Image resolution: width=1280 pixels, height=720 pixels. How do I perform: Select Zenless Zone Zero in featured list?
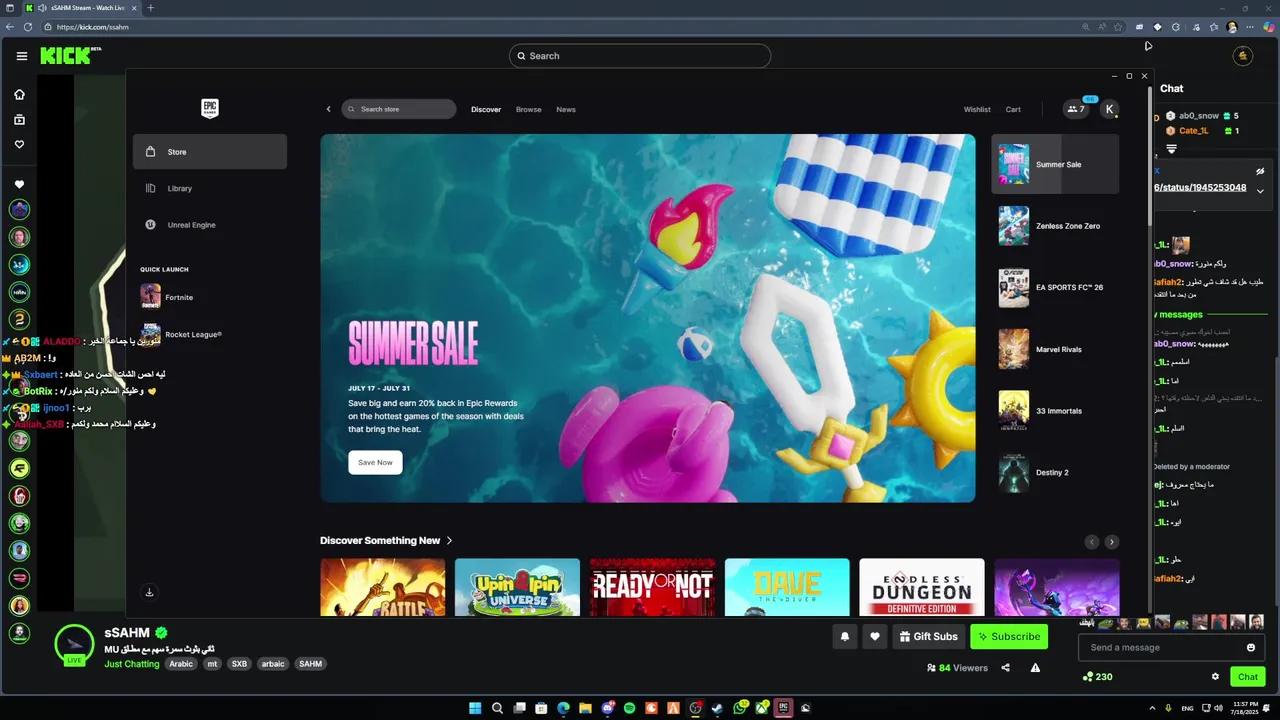click(x=1055, y=226)
